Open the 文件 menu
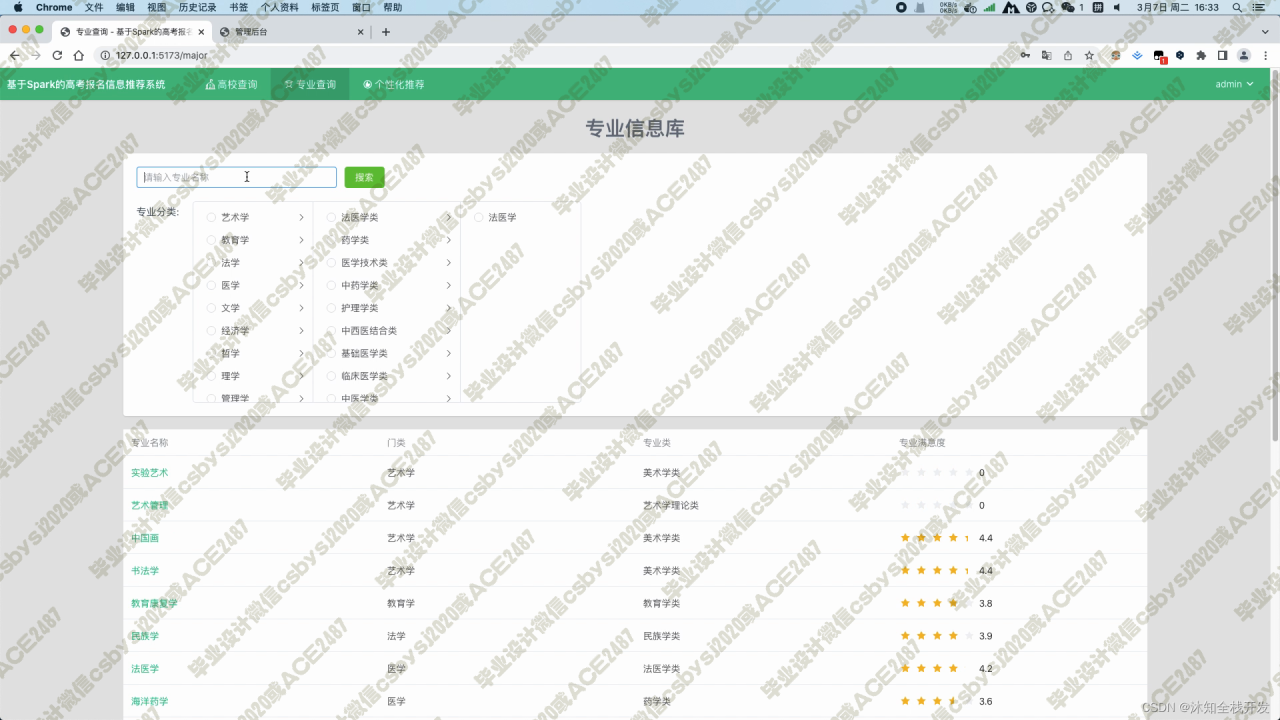The height and width of the screenshot is (720, 1280). pyautogui.click(x=94, y=7)
